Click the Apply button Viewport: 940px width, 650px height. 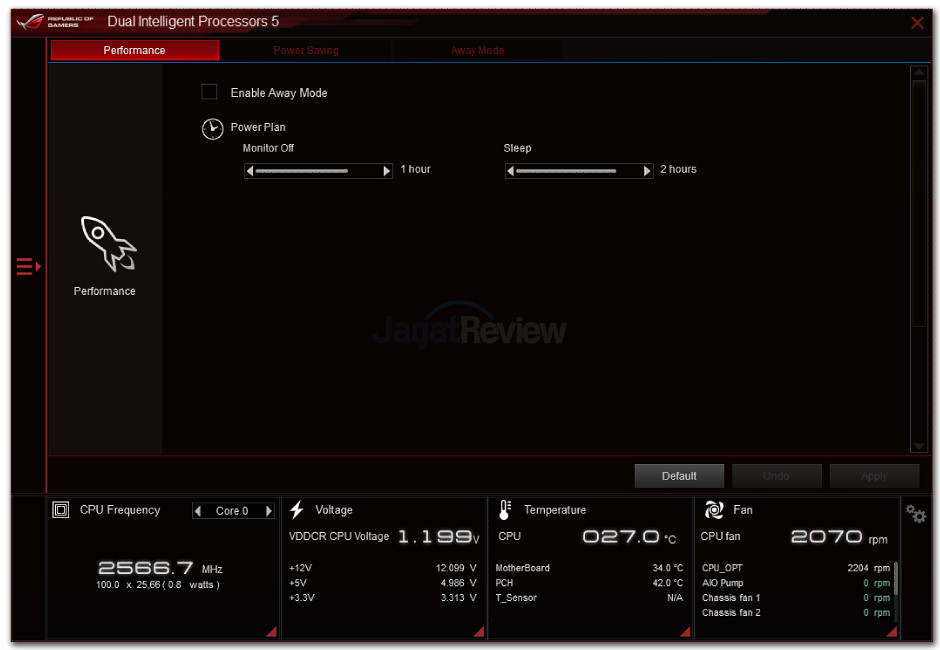[873, 476]
